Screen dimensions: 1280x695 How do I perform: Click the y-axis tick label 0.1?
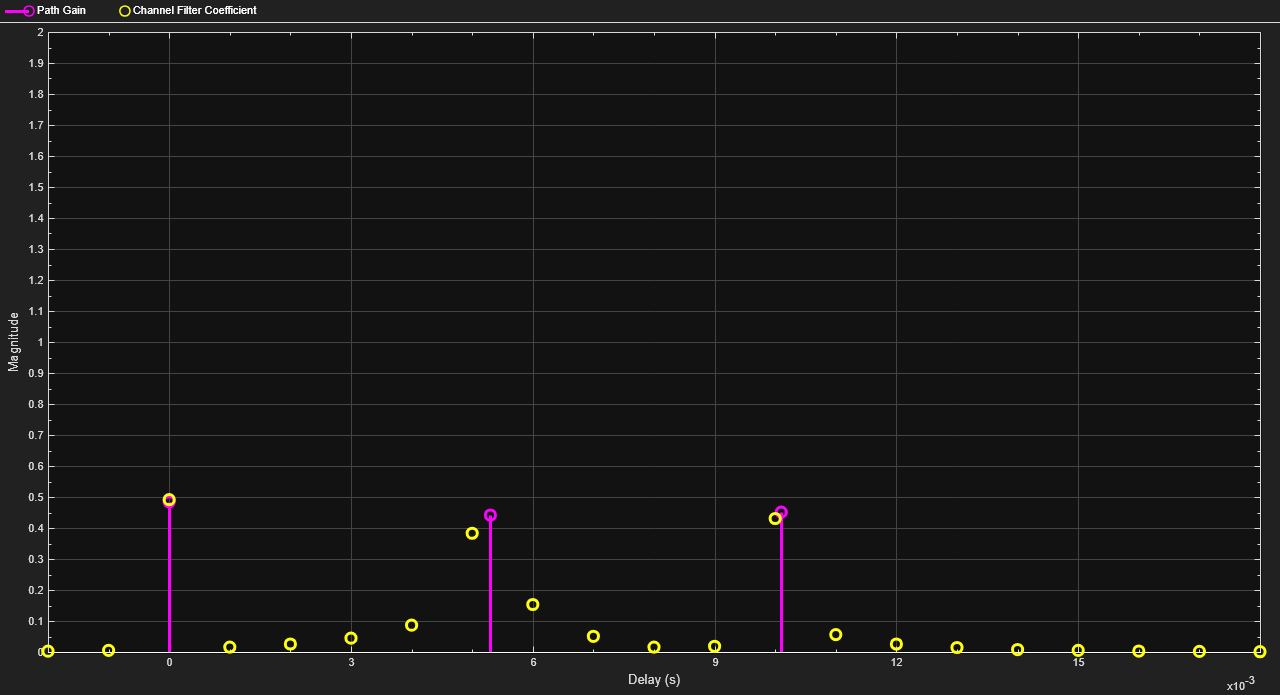tap(37, 621)
